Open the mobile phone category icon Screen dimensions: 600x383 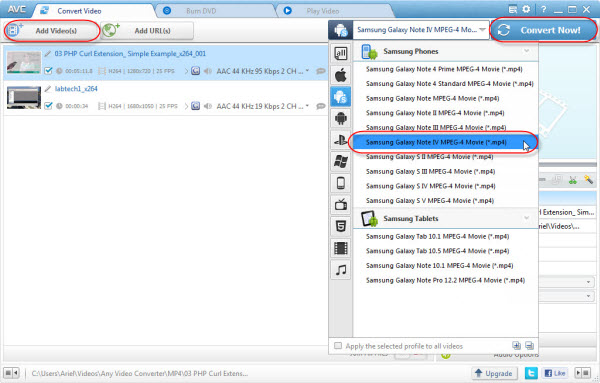coord(341,183)
